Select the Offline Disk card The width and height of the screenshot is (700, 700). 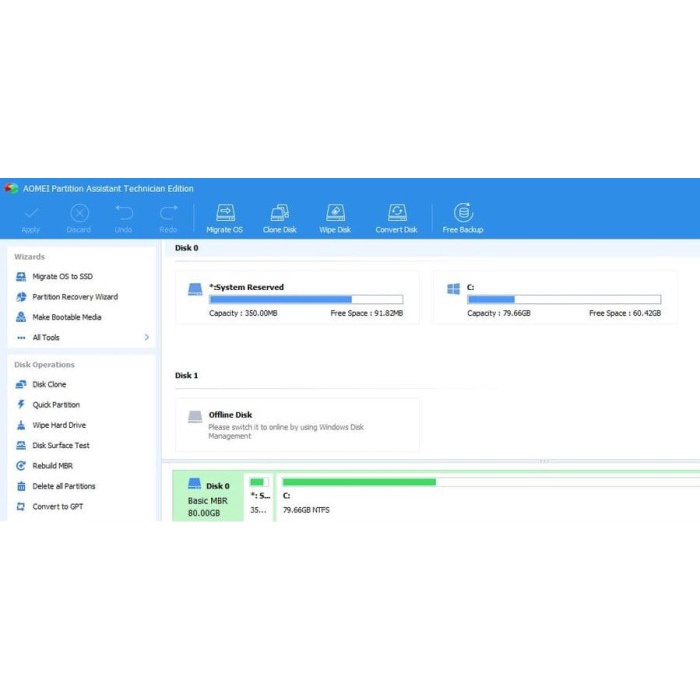click(x=297, y=425)
